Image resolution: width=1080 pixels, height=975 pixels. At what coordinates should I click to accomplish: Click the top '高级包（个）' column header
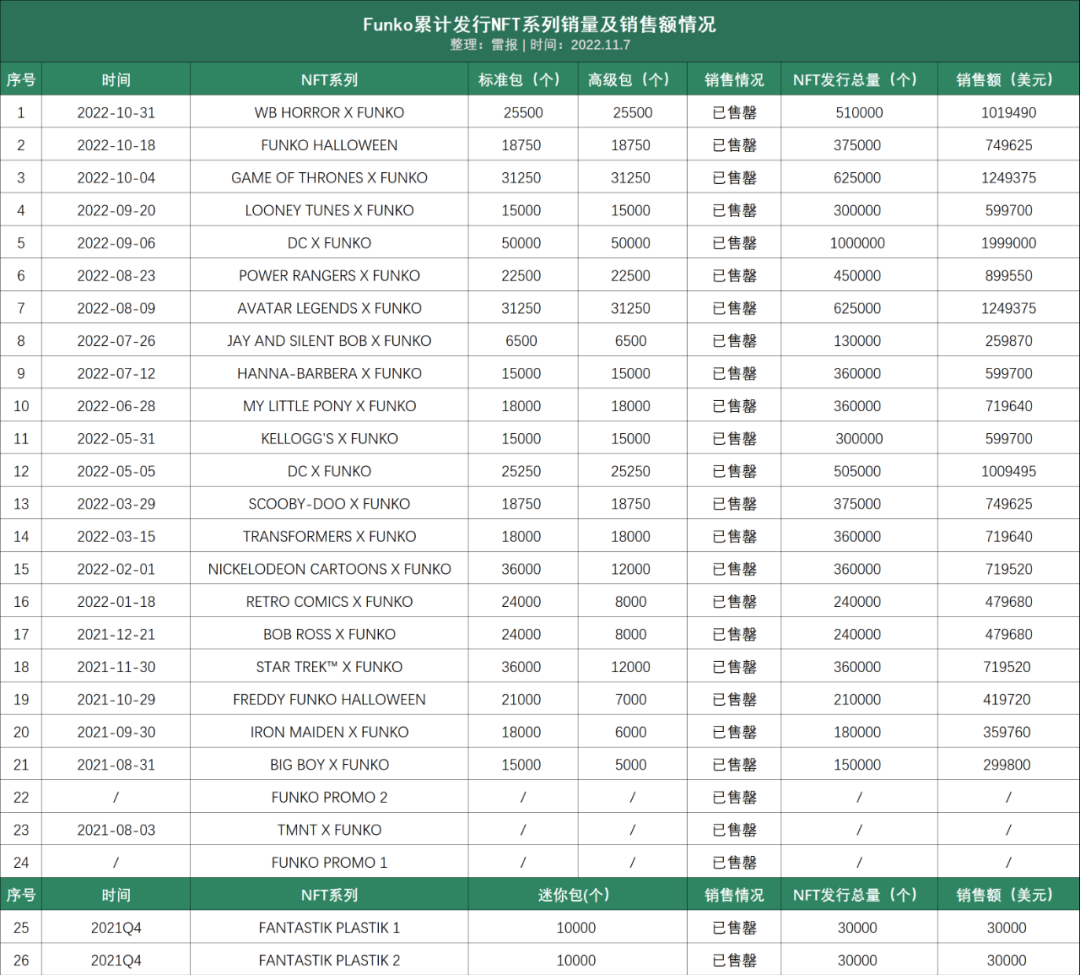[632, 80]
